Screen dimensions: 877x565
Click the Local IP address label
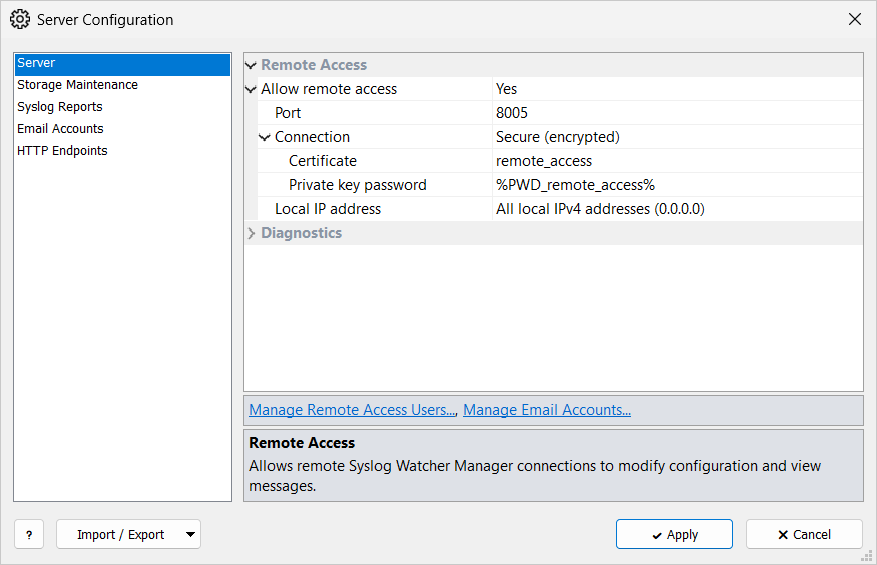(x=328, y=209)
